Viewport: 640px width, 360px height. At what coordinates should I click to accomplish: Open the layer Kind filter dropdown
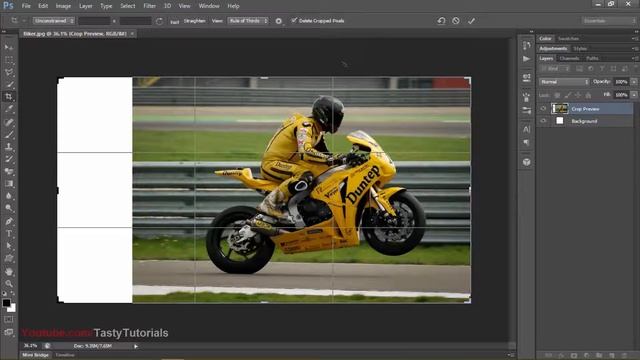556,69
